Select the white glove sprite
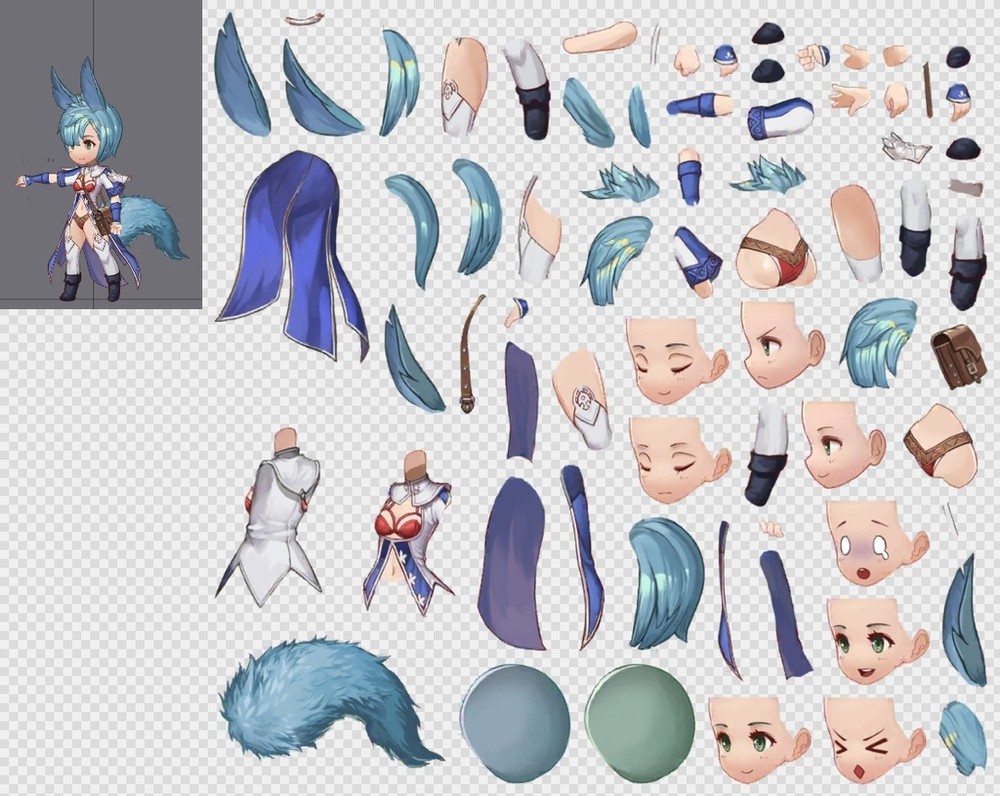 (x=907, y=147)
